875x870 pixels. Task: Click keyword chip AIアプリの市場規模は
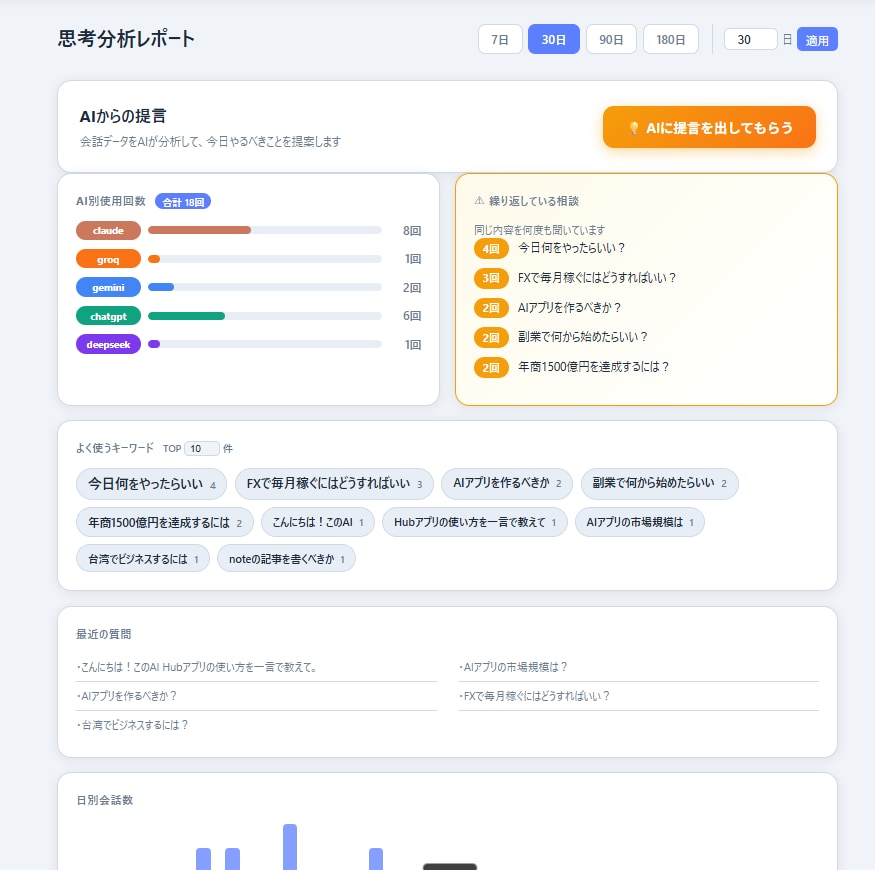point(640,522)
